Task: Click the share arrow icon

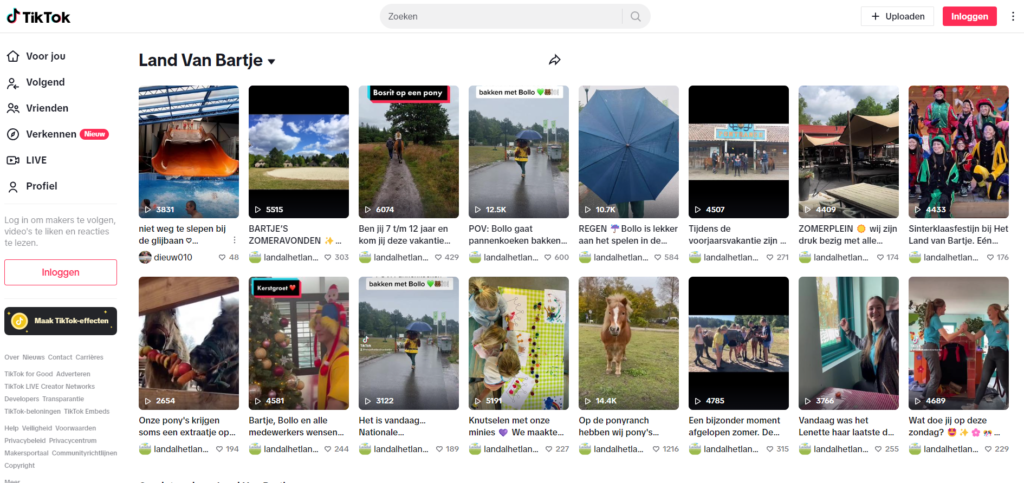Action: (554, 60)
